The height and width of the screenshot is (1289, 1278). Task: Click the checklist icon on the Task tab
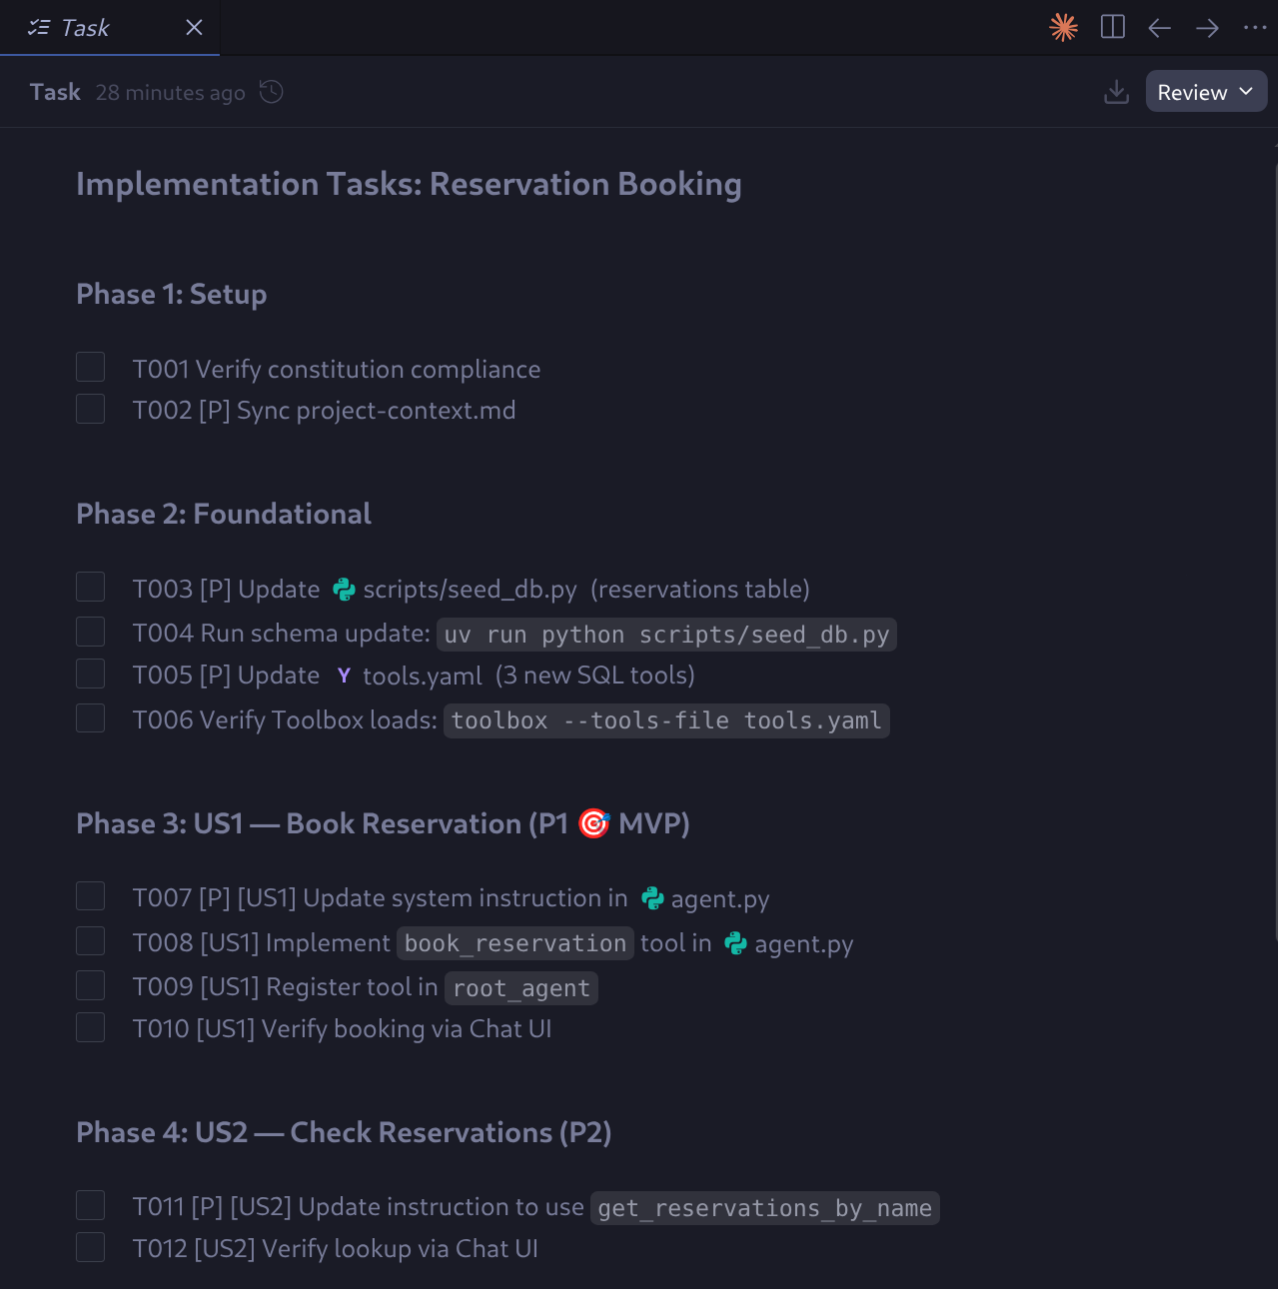coord(38,27)
